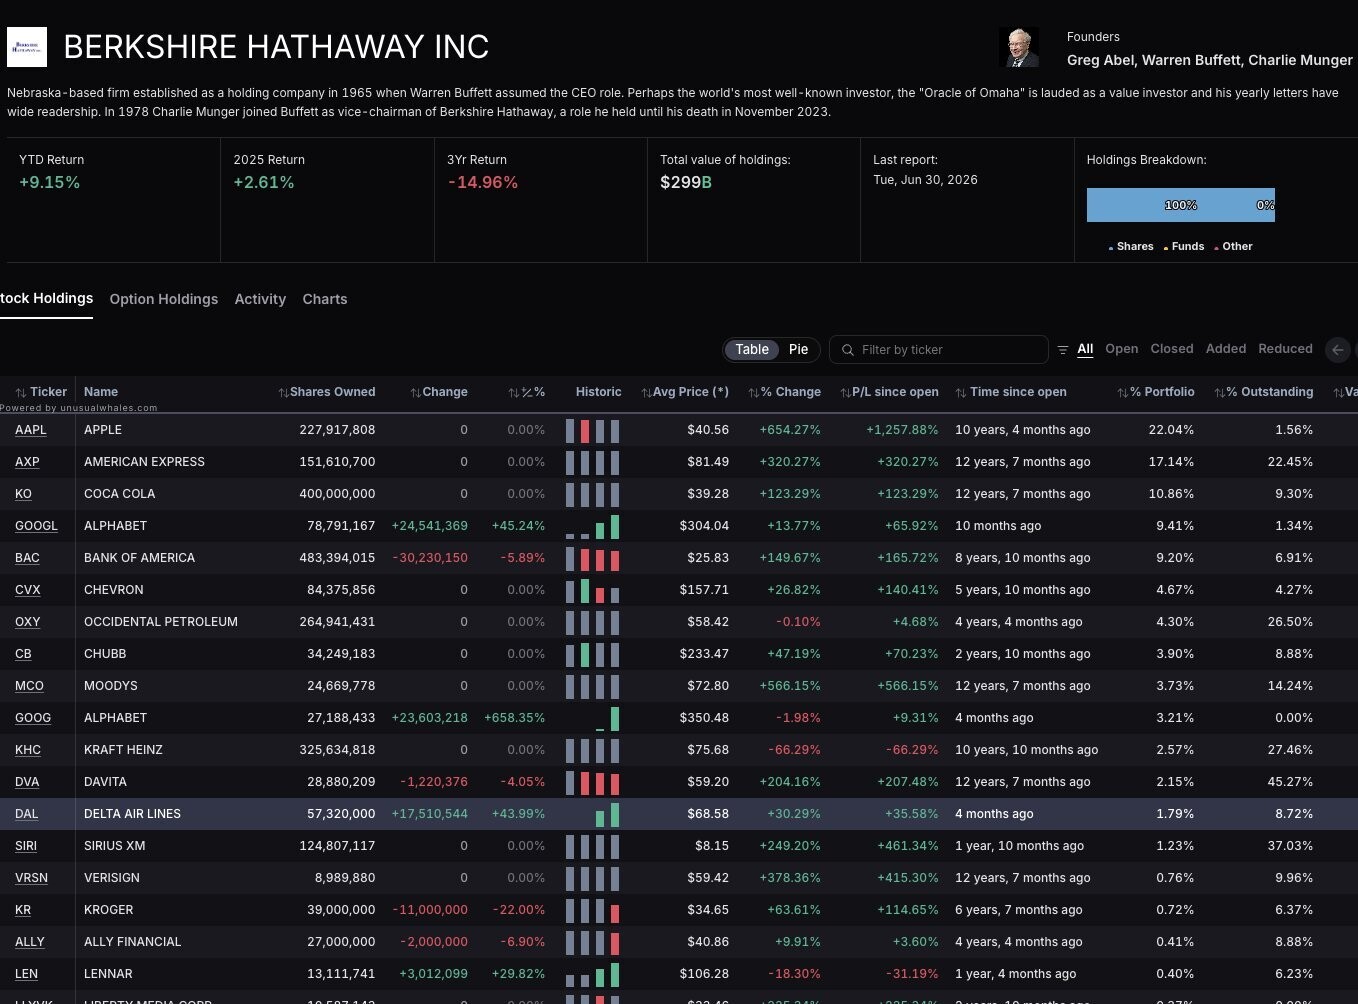Click the blue Holdings Breakdown bar
This screenshot has width=1358, height=1004.
pyautogui.click(x=1181, y=205)
